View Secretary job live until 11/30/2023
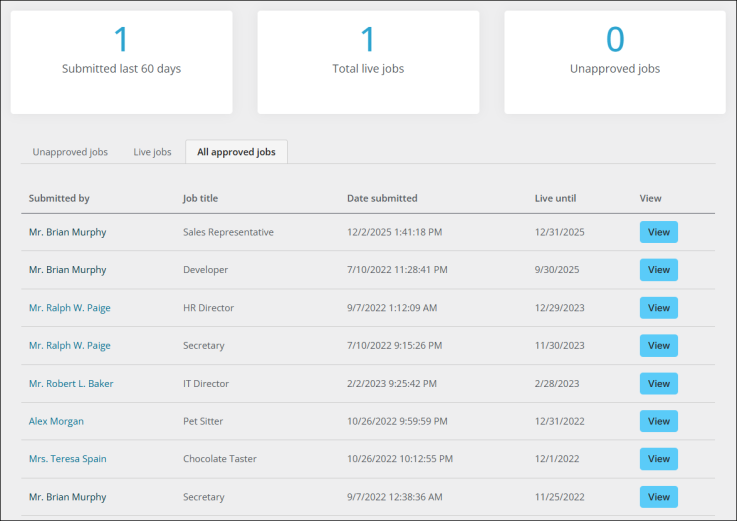737x521 pixels. coord(658,346)
